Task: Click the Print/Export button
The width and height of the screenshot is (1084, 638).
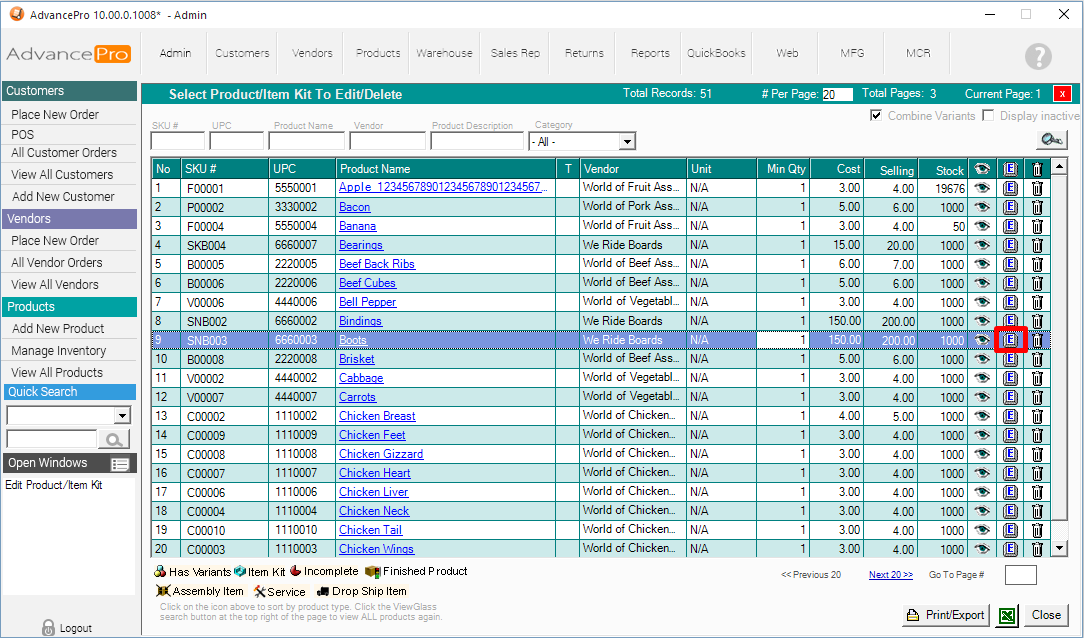Action: [946, 615]
